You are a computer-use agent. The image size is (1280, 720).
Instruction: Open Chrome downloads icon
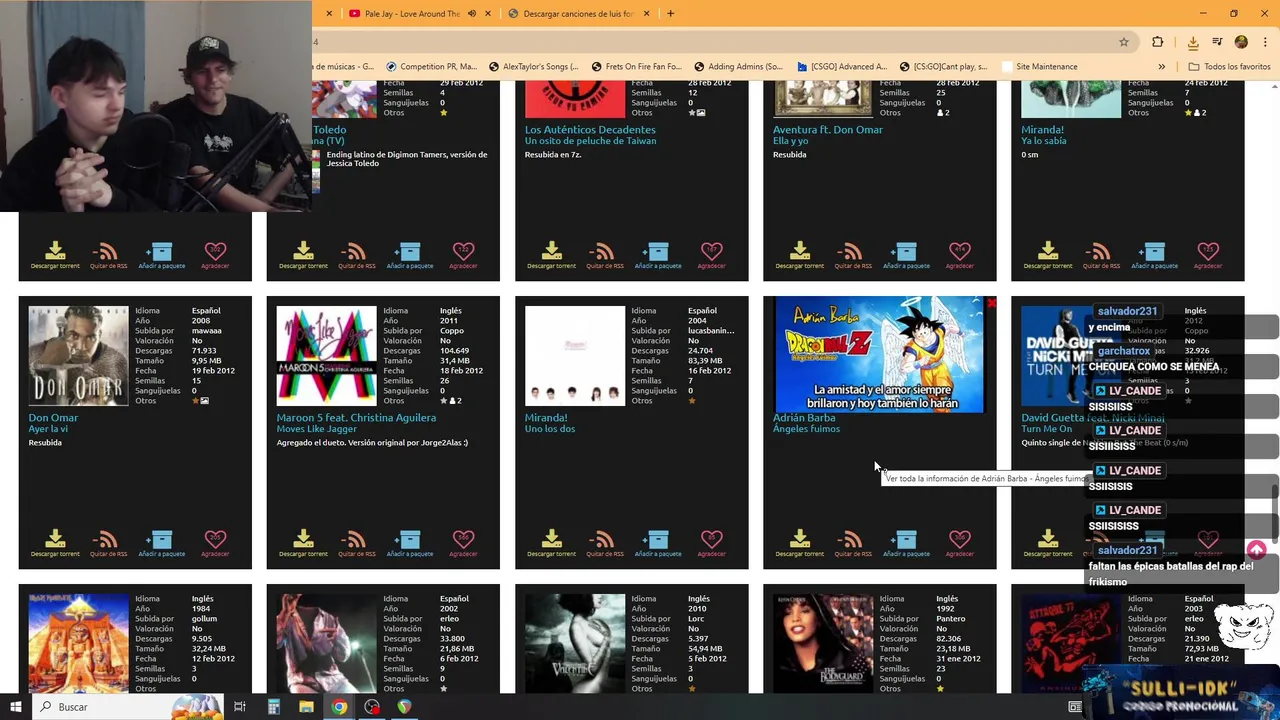point(1193,42)
